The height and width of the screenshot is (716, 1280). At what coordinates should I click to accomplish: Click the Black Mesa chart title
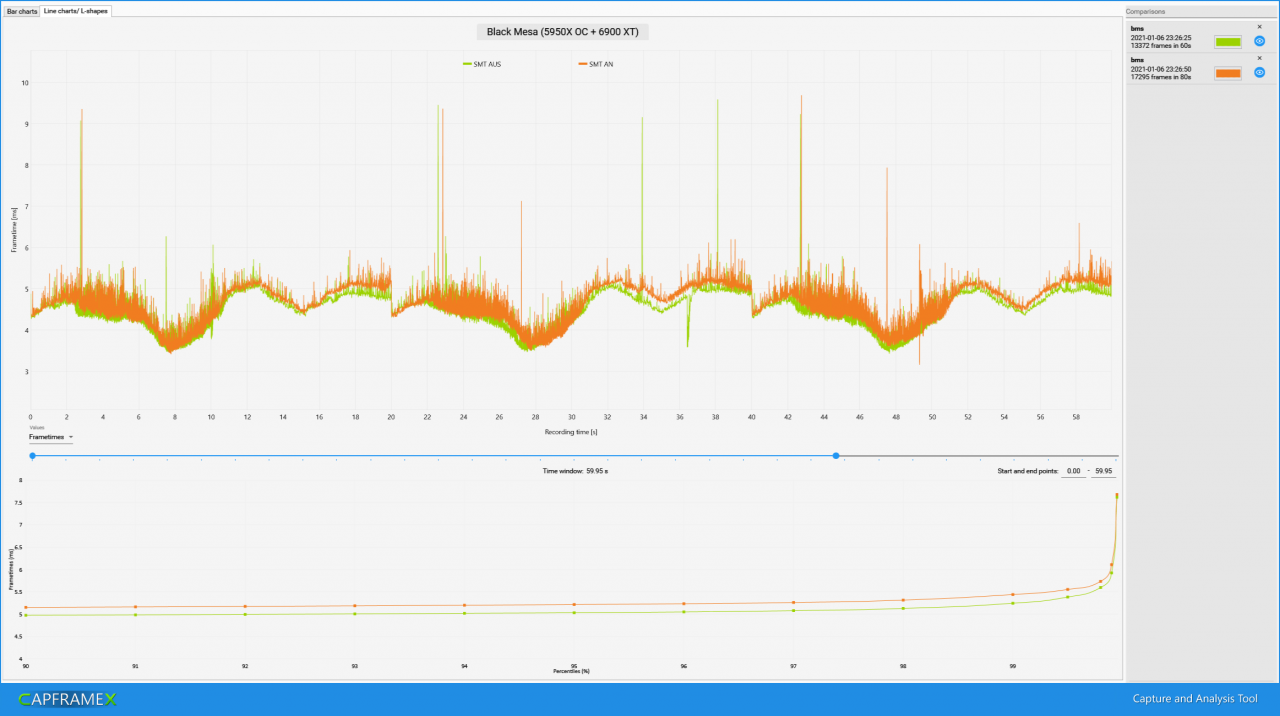pos(563,32)
